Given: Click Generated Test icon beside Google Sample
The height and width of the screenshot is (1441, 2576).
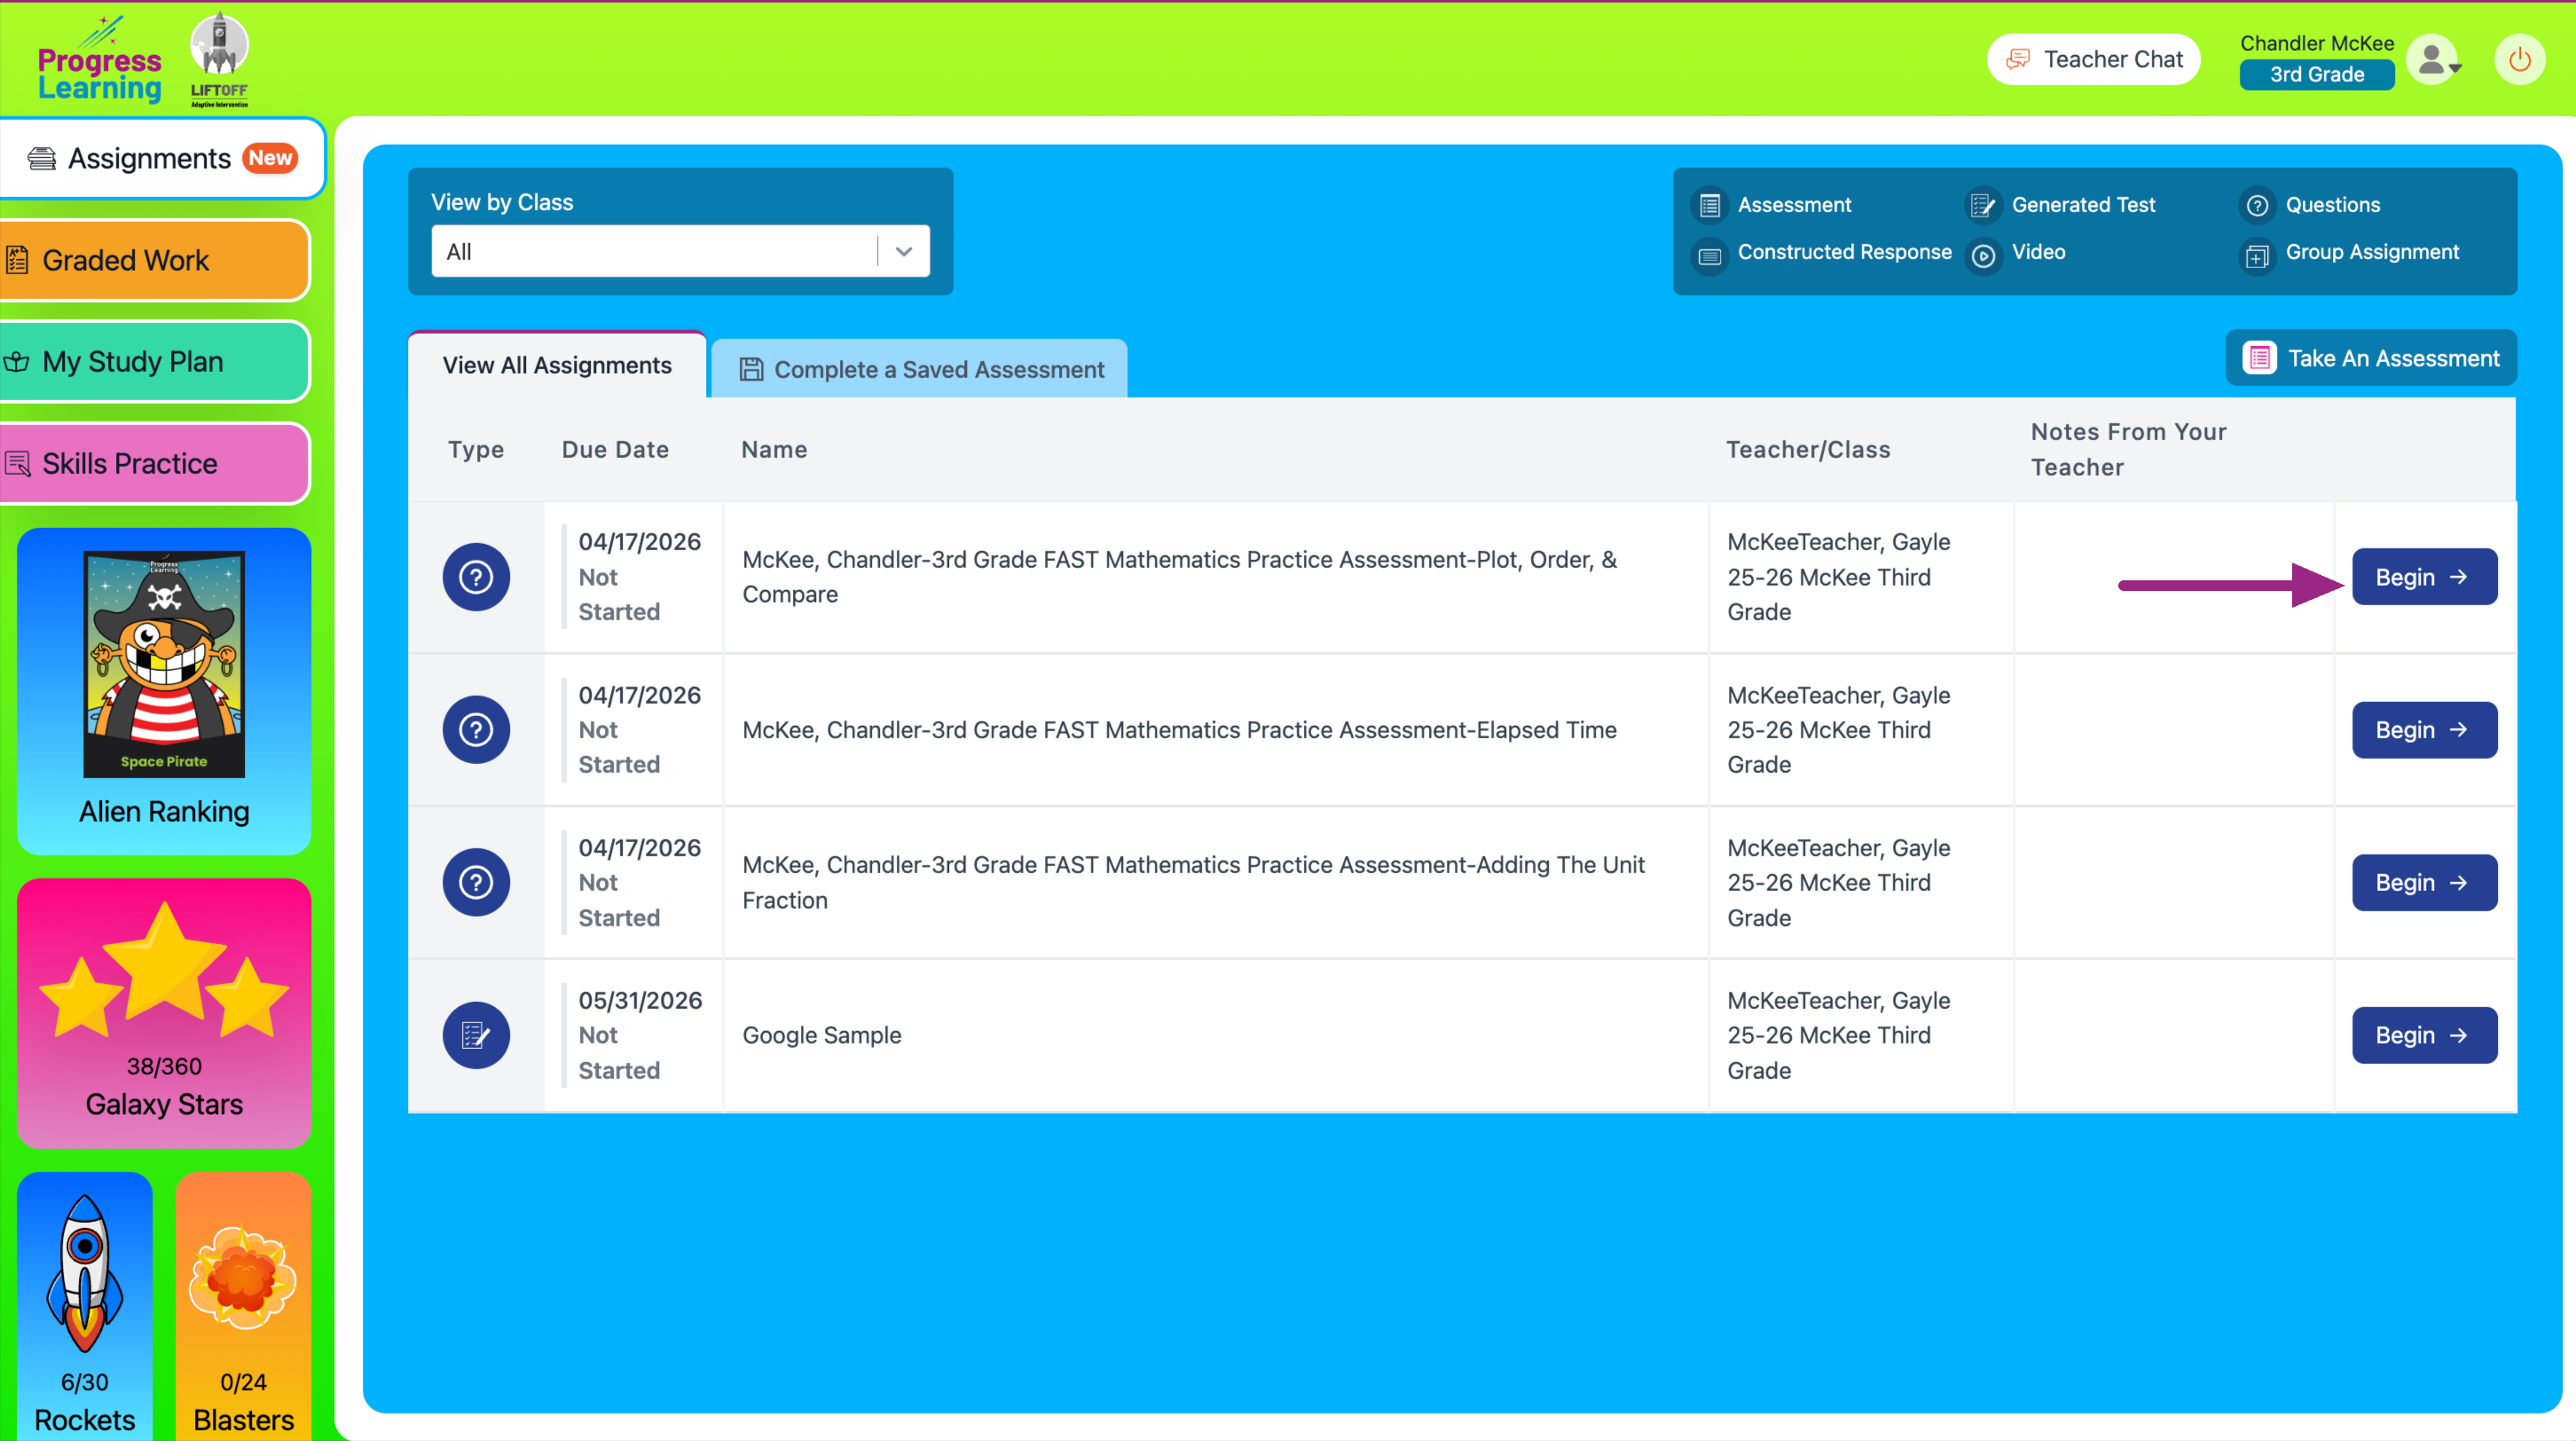Looking at the screenshot, I should coord(476,1035).
